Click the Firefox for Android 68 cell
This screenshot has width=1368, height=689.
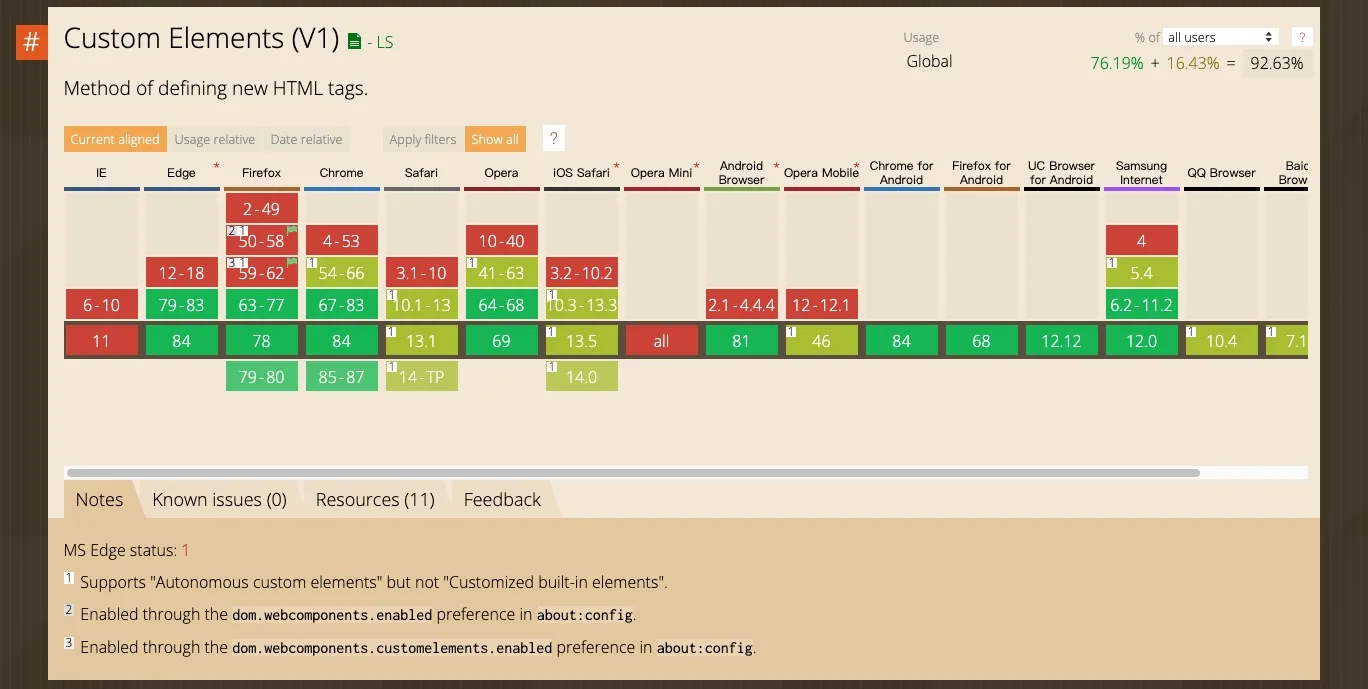[x=981, y=341]
